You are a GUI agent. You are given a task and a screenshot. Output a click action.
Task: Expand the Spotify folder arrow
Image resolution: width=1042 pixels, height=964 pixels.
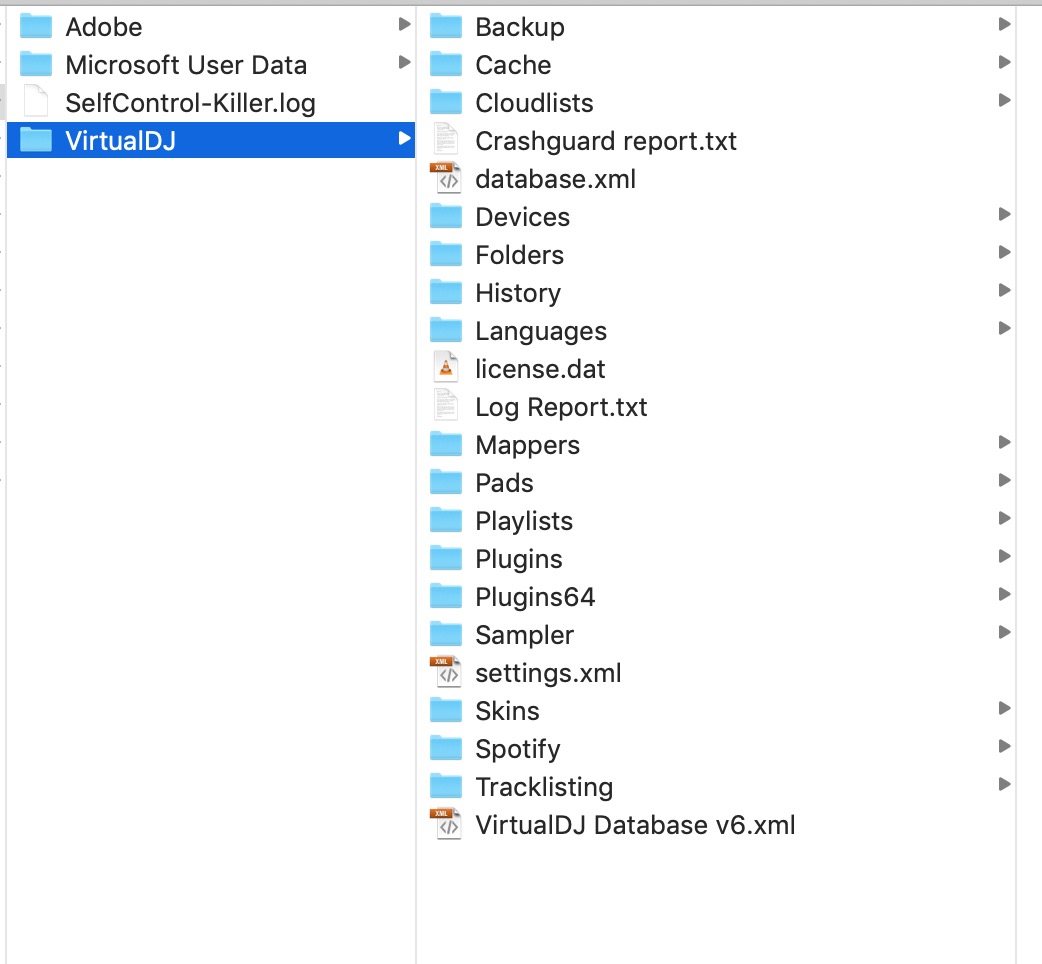pyautogui.click(x=1005, y=746)
